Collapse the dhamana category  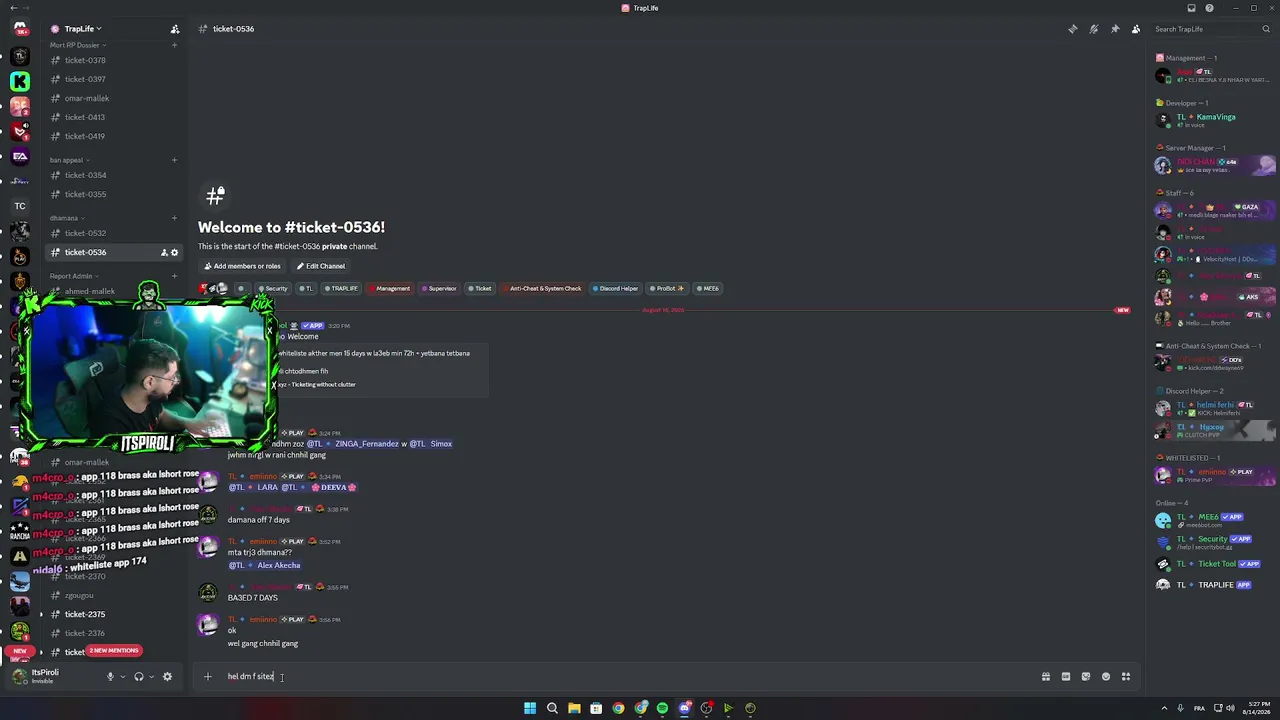click(x=67, y=218)
